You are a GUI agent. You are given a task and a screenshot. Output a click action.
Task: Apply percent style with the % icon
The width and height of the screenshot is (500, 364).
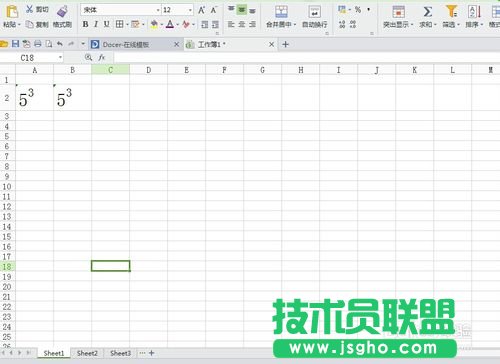click(358, 10)
